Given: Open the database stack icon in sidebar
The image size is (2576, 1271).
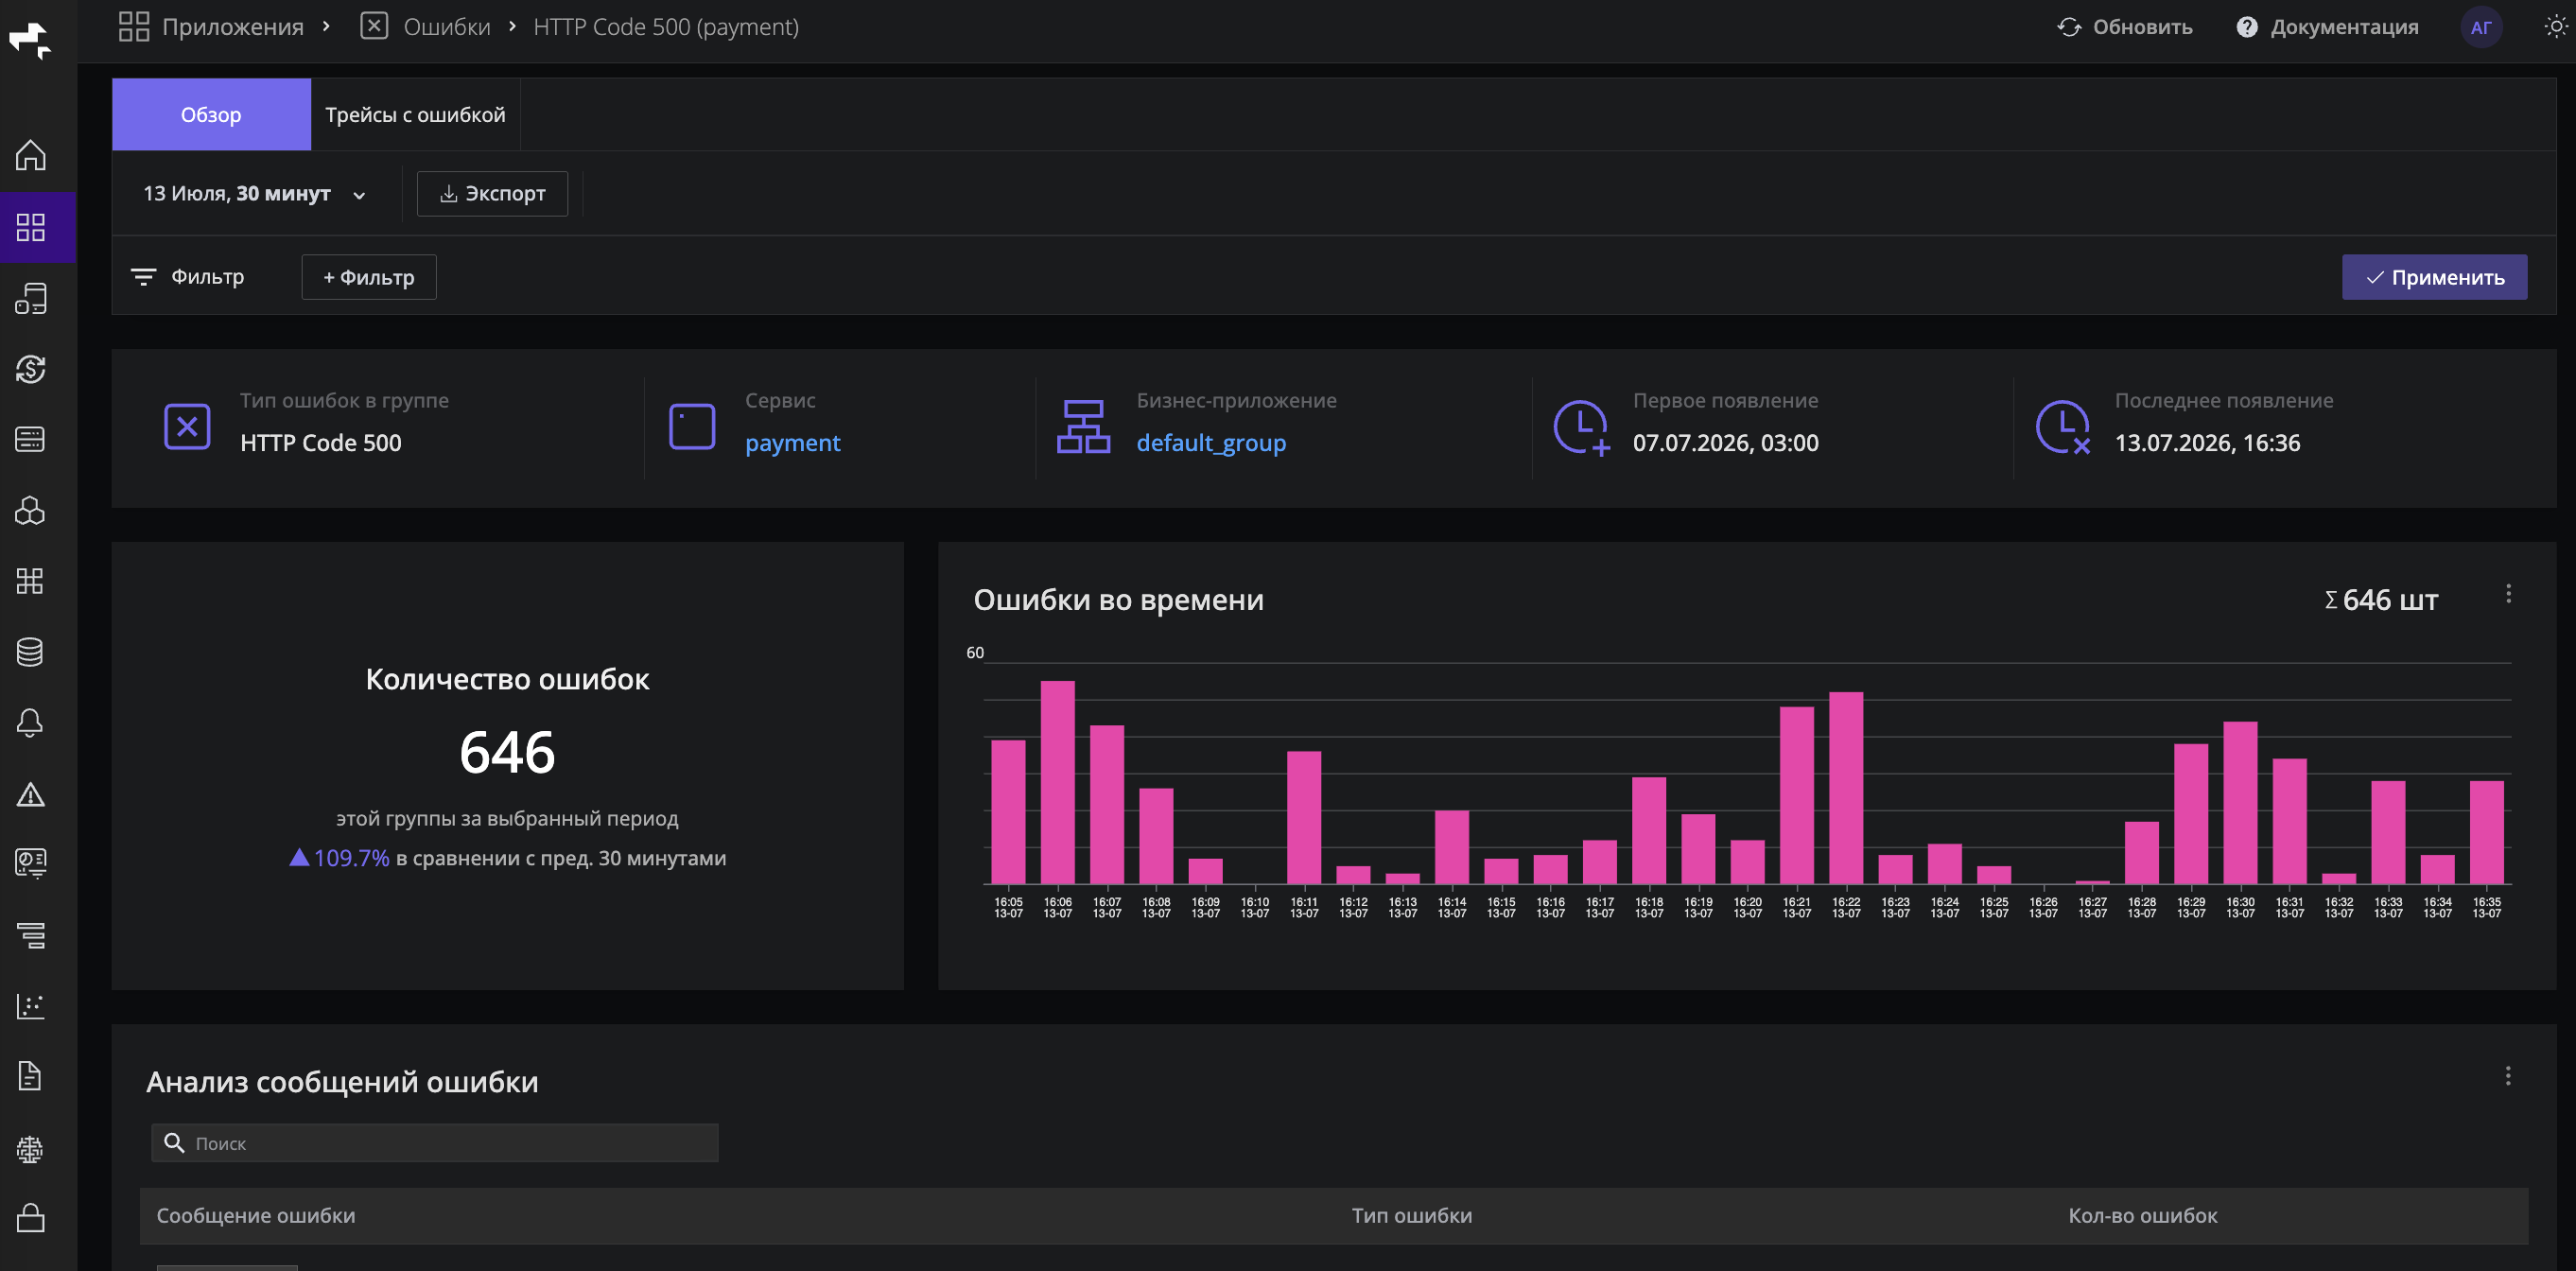Looking at the screenshot, I should (x=30, y=652).
